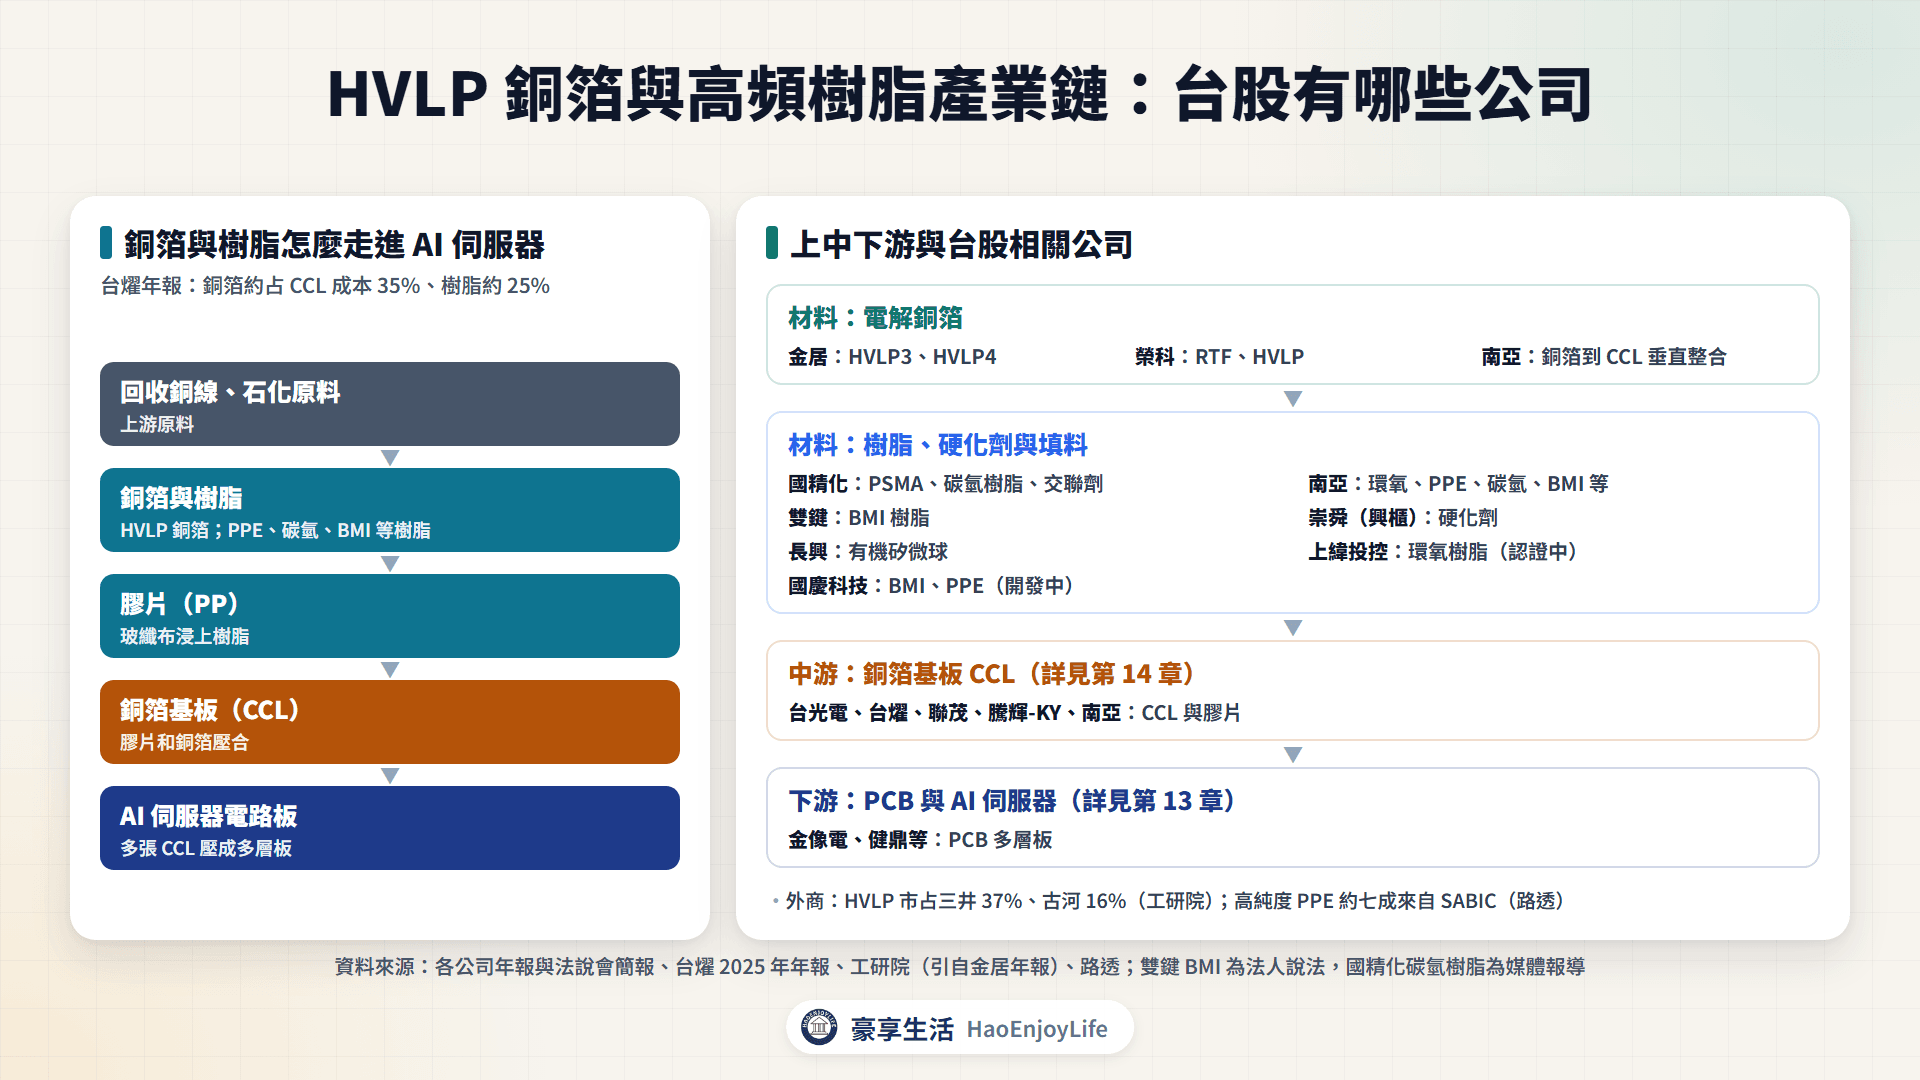
Task: Click 南亞：銅箔到 CCL 垂直整合 text
Action: [x=1604, y=357]
